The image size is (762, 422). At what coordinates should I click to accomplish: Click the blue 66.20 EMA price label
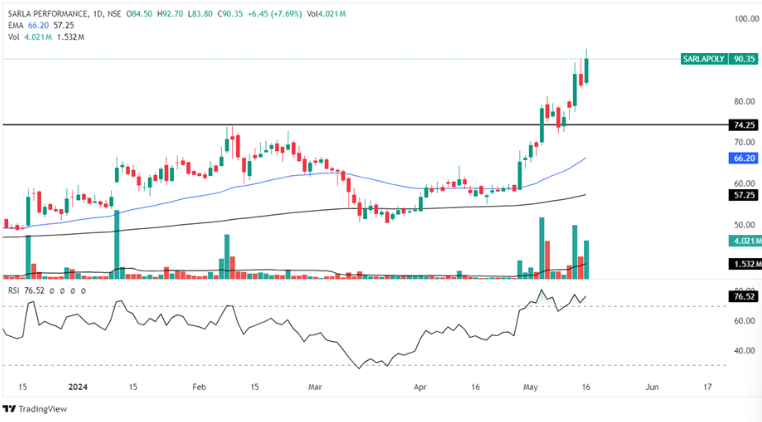pyautogui.click(x=743, y=158)
